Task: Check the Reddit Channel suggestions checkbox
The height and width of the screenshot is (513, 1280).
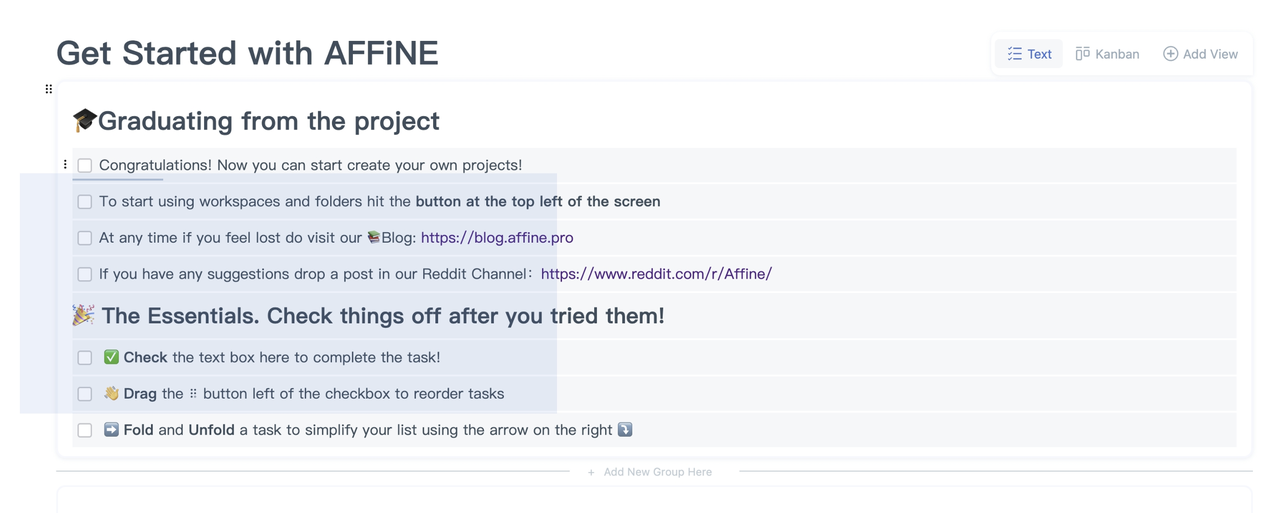Action: point(85,274)
